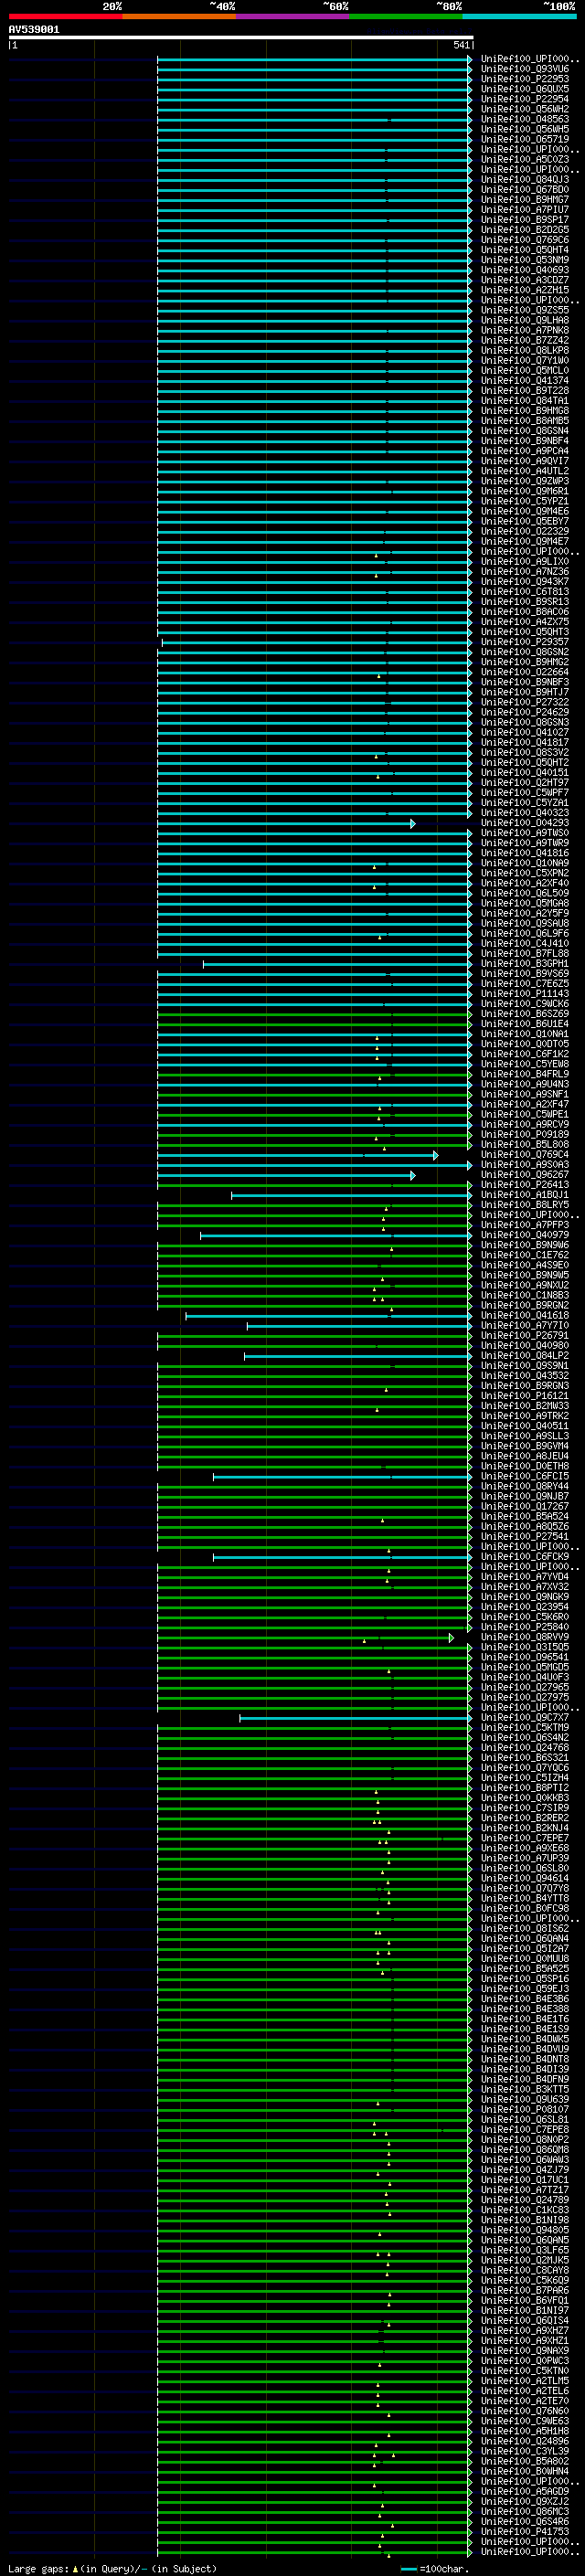Click the cyan ~100% identity legend segment

(x=519, y=16)
